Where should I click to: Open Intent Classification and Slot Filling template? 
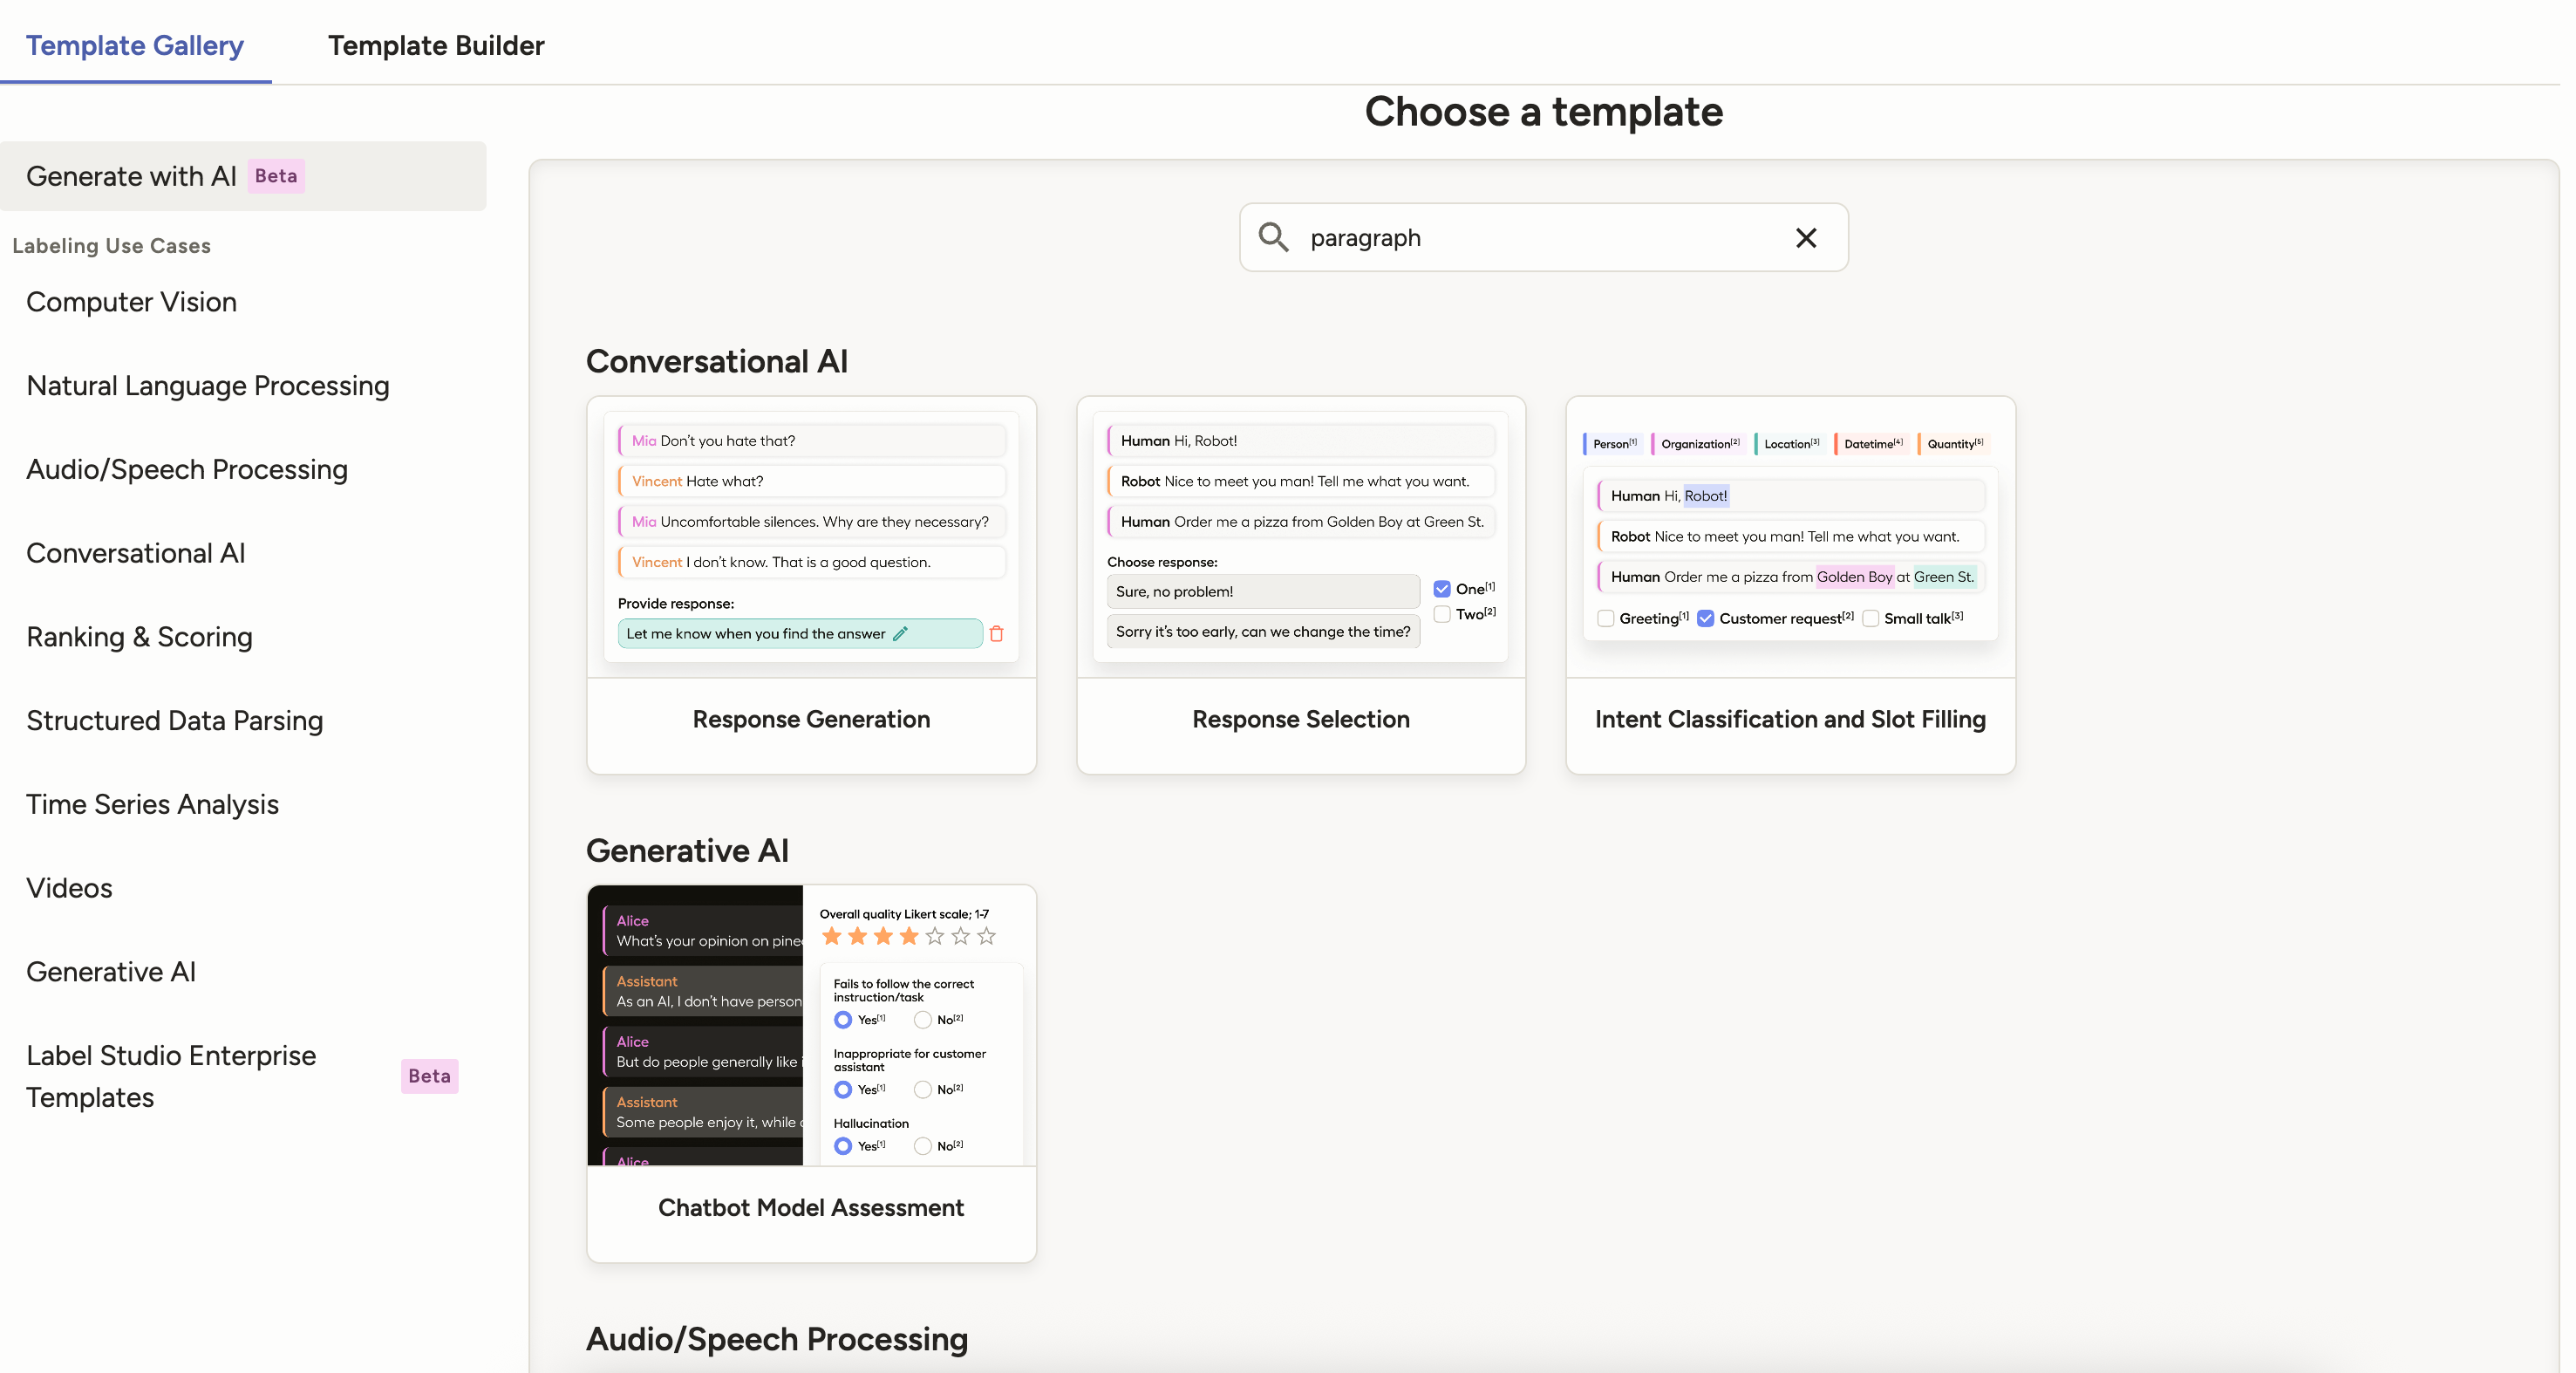pyautogui.click(x=1789, y=719)
